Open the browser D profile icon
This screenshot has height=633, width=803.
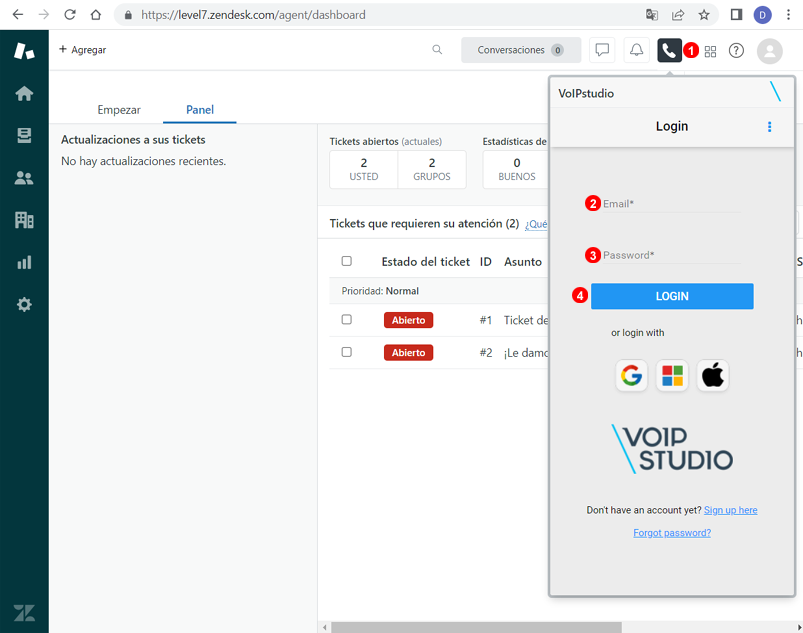[763, 15]
